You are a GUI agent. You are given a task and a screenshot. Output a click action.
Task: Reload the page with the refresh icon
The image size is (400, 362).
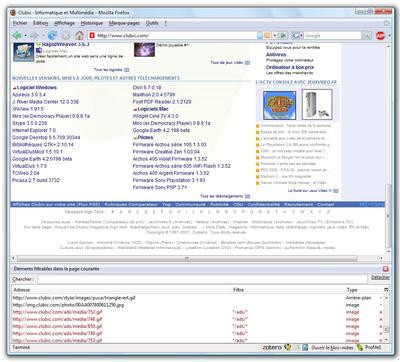point(52,35)
